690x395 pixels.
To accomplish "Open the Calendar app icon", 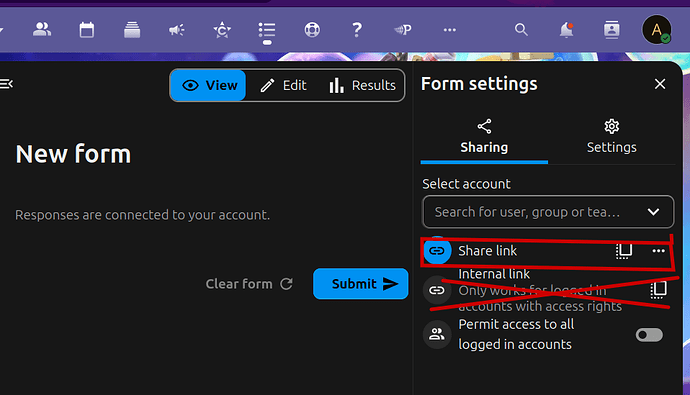I will (x=87, y=30).
